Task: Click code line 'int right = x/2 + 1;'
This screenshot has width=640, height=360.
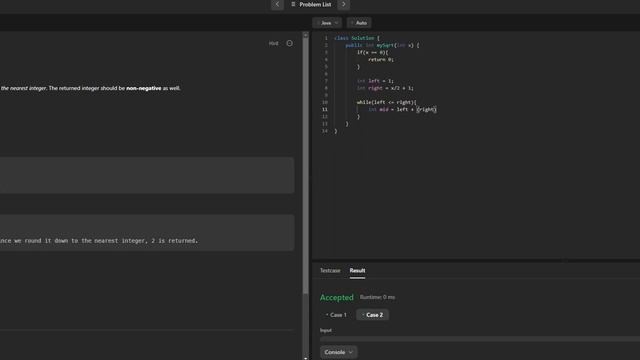Action: pyautogui.click(x=385, y=88)
